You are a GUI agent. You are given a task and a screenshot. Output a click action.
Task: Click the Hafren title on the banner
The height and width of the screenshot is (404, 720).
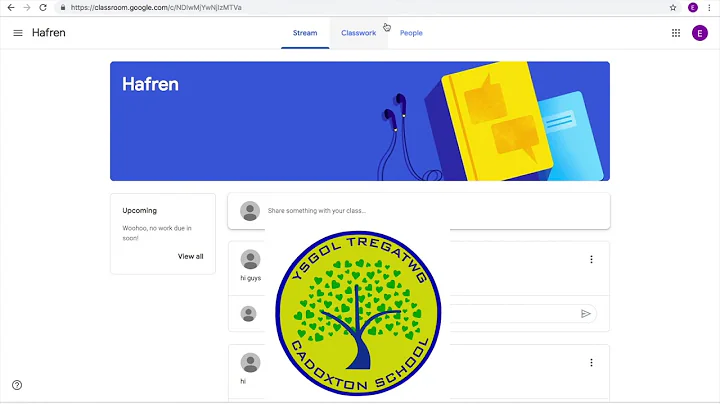click(x=150, y=84)
